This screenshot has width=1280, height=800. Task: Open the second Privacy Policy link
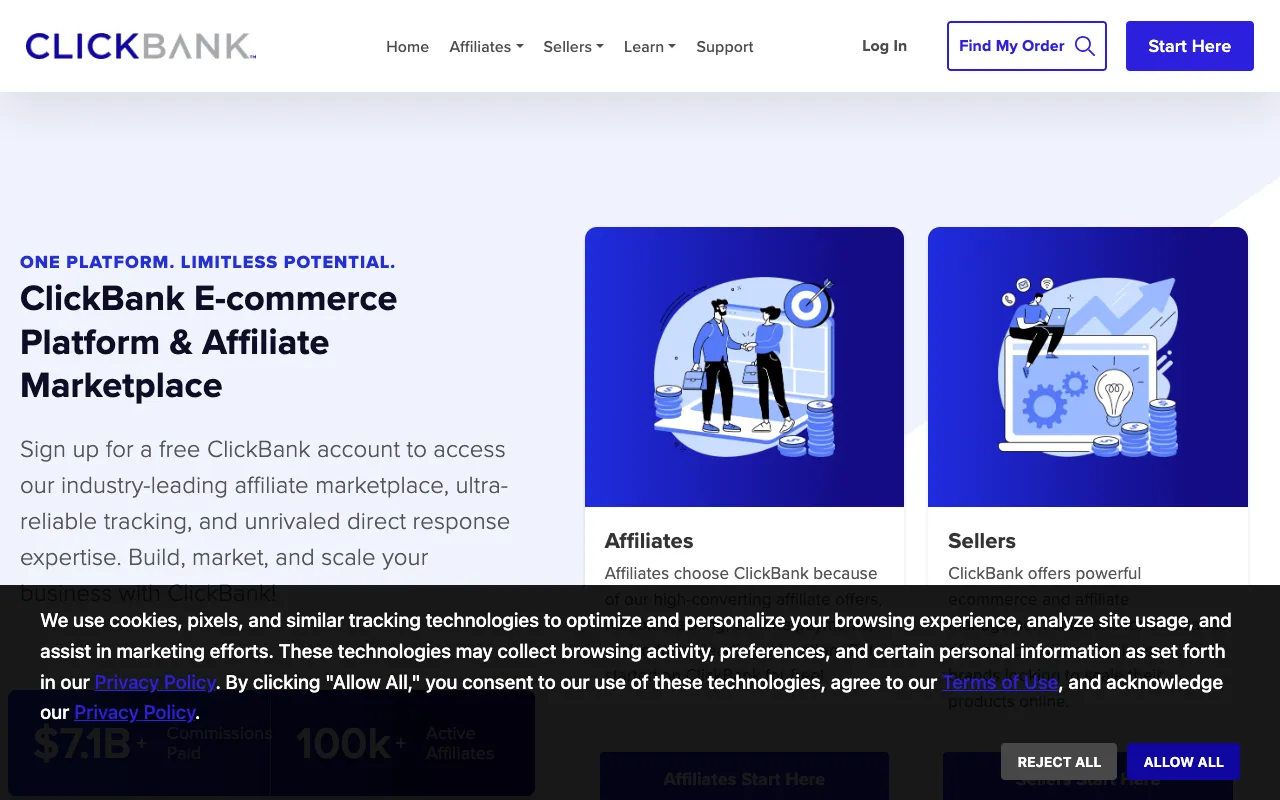(134, 712)
